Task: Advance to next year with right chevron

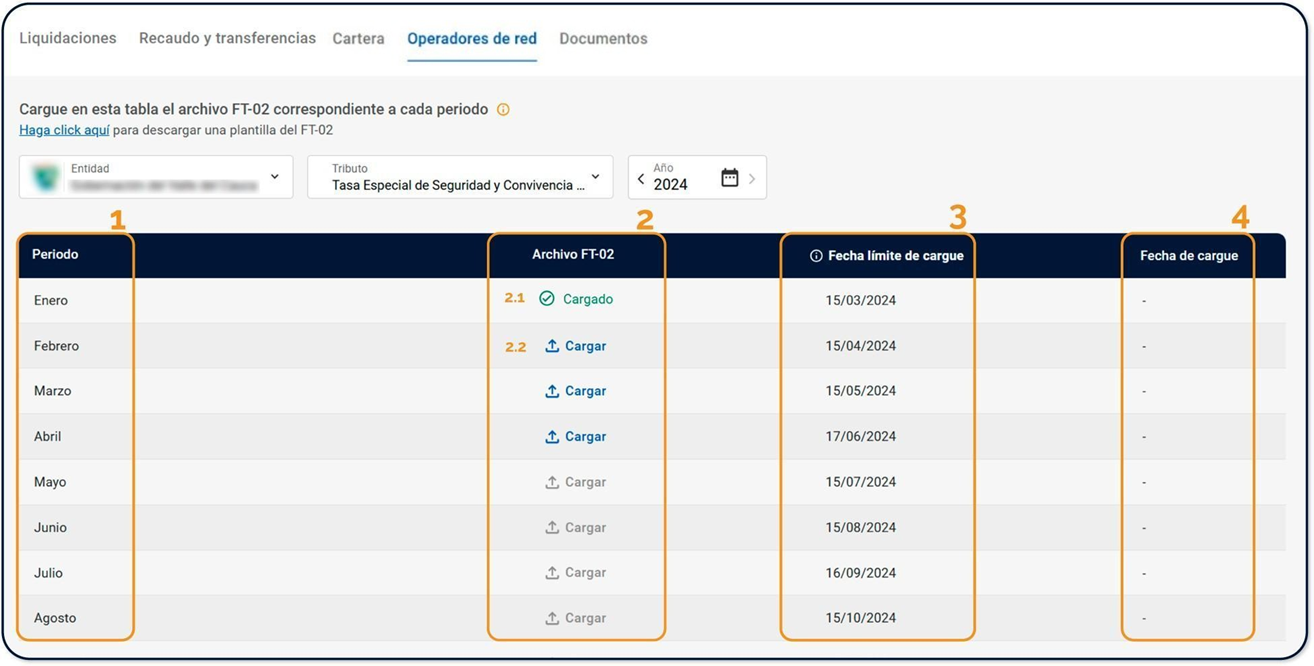Action: [x=752, y=179]
